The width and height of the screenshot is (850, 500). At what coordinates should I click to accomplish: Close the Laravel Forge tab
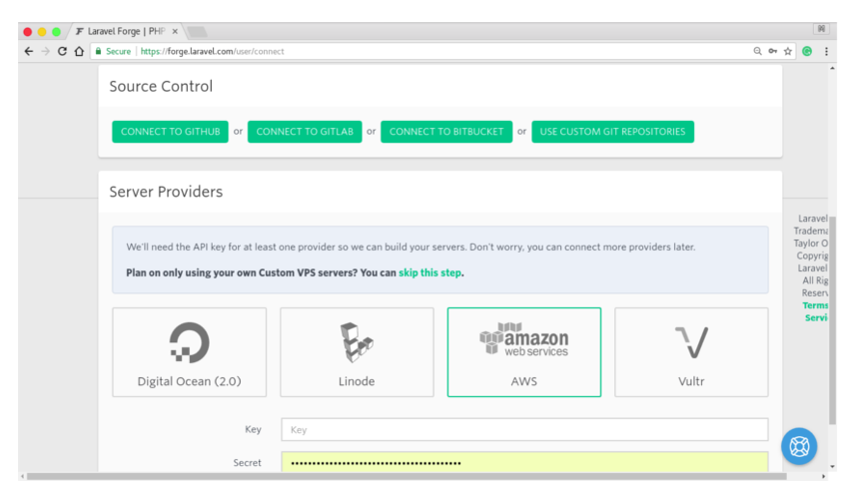click(175, 31)
